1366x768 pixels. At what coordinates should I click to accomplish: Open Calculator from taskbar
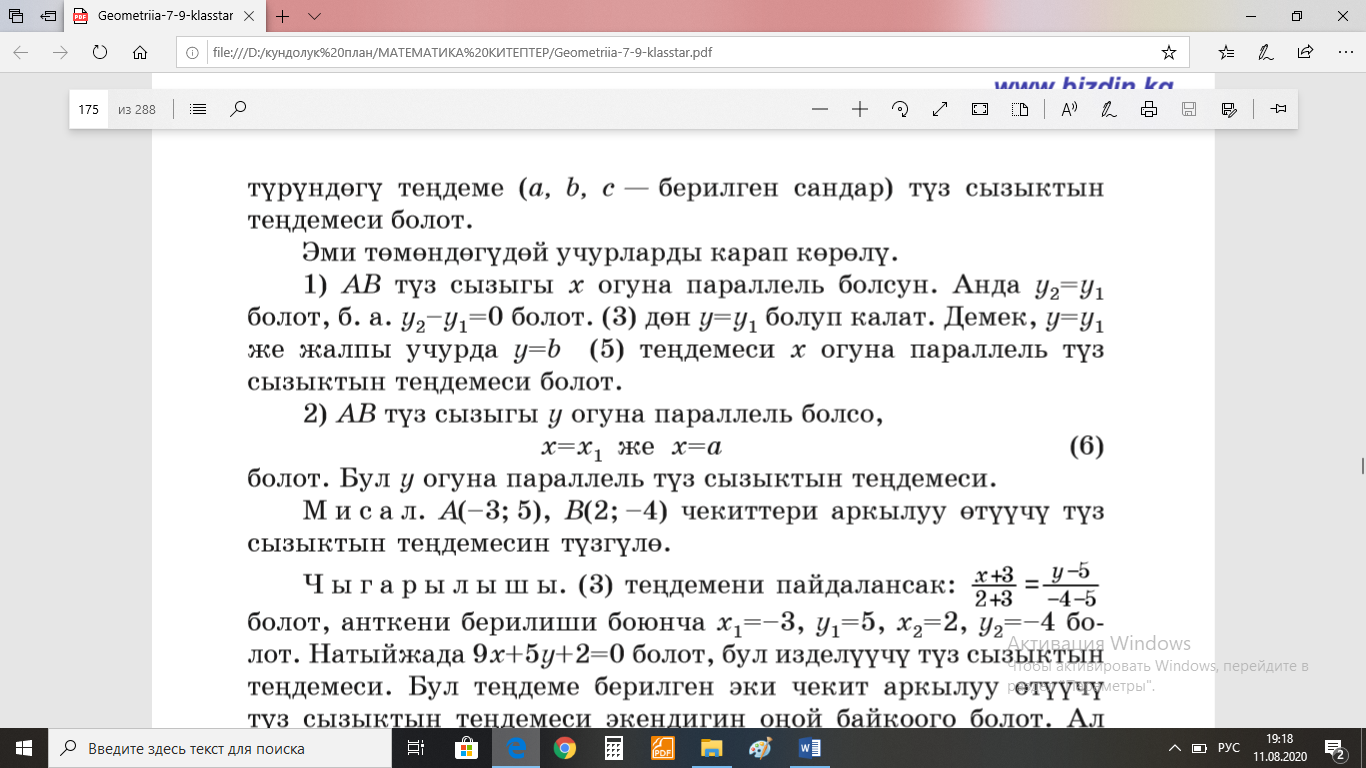[x=613, y=748]
